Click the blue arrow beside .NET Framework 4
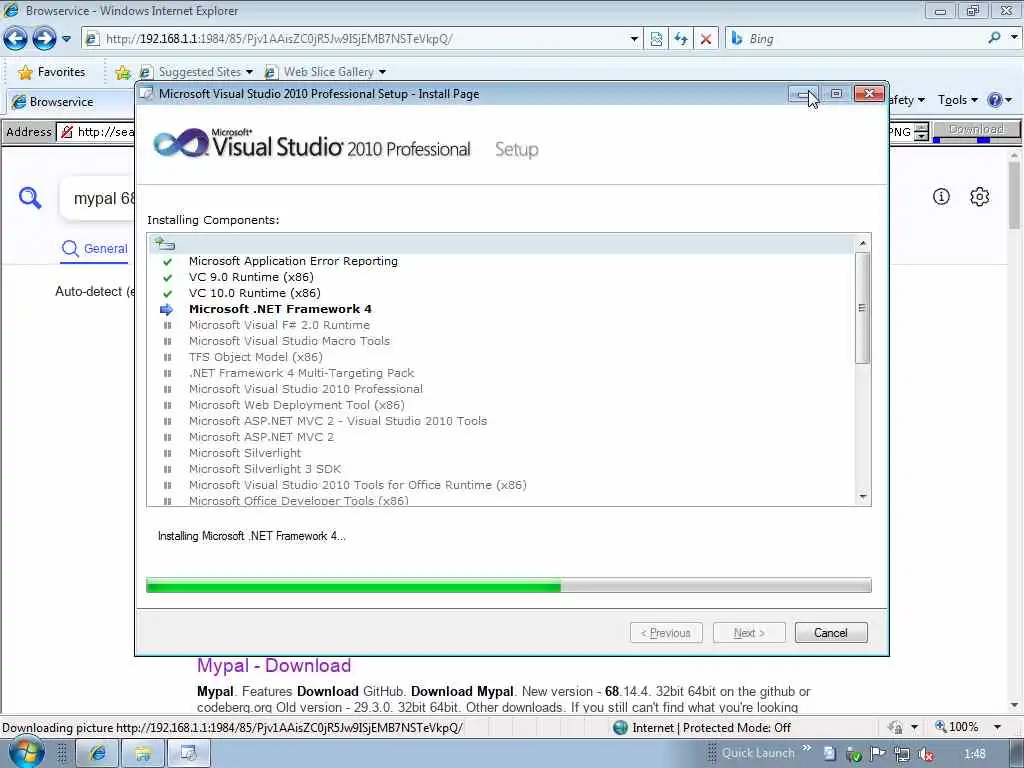 tap(167, 310)
